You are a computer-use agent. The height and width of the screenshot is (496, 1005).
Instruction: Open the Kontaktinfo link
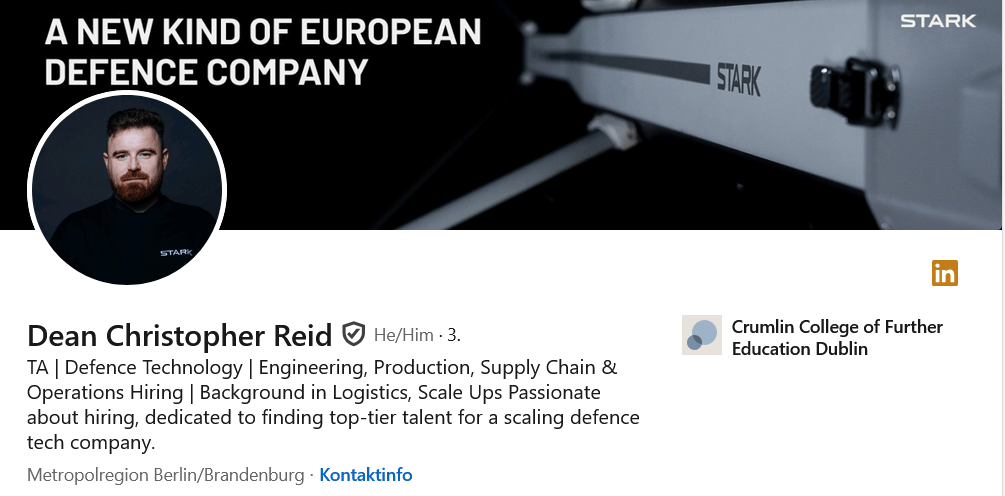365,475
